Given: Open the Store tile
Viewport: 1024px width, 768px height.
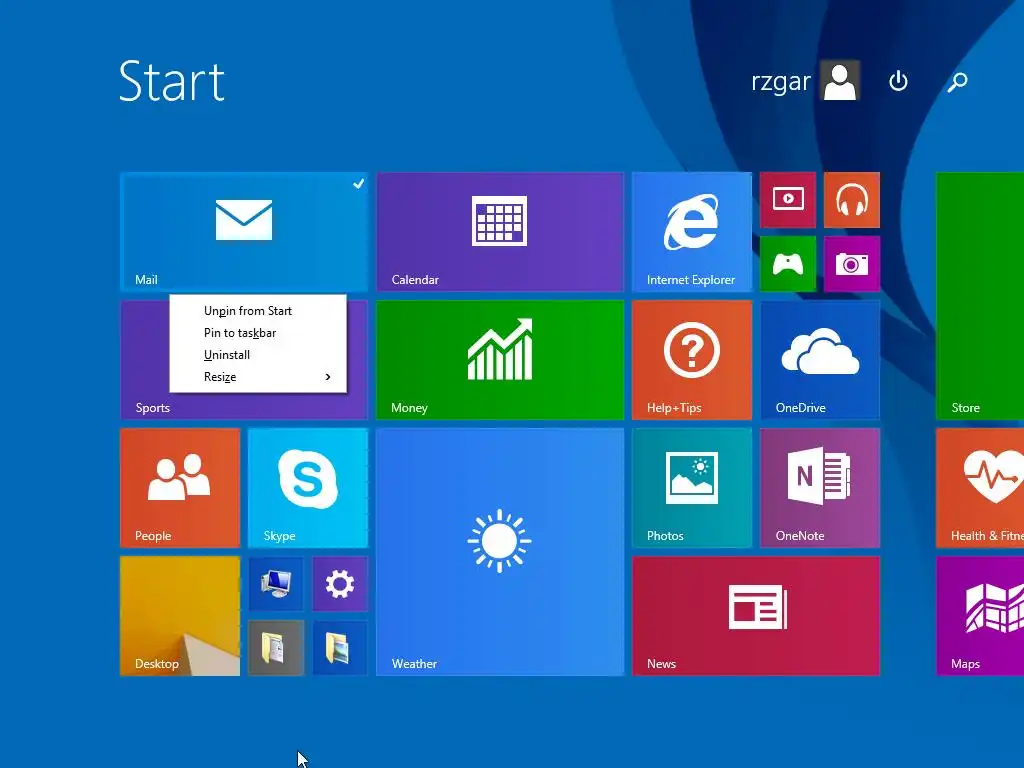Looking at the screenshot, I should [980, 296].
